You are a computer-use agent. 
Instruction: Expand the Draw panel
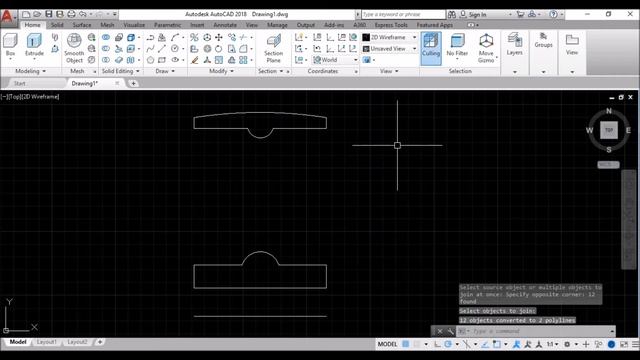tap(165, 71)
